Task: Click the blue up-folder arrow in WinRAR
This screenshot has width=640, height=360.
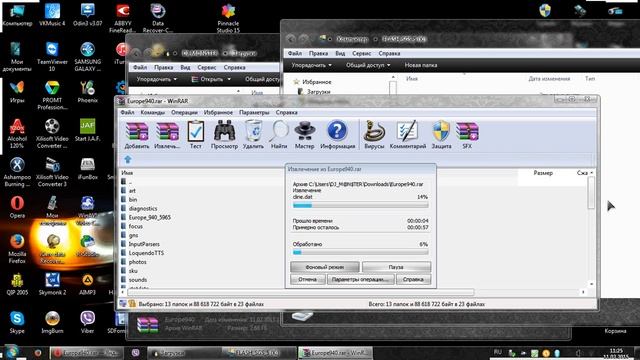Action: [x=128, y=160]
